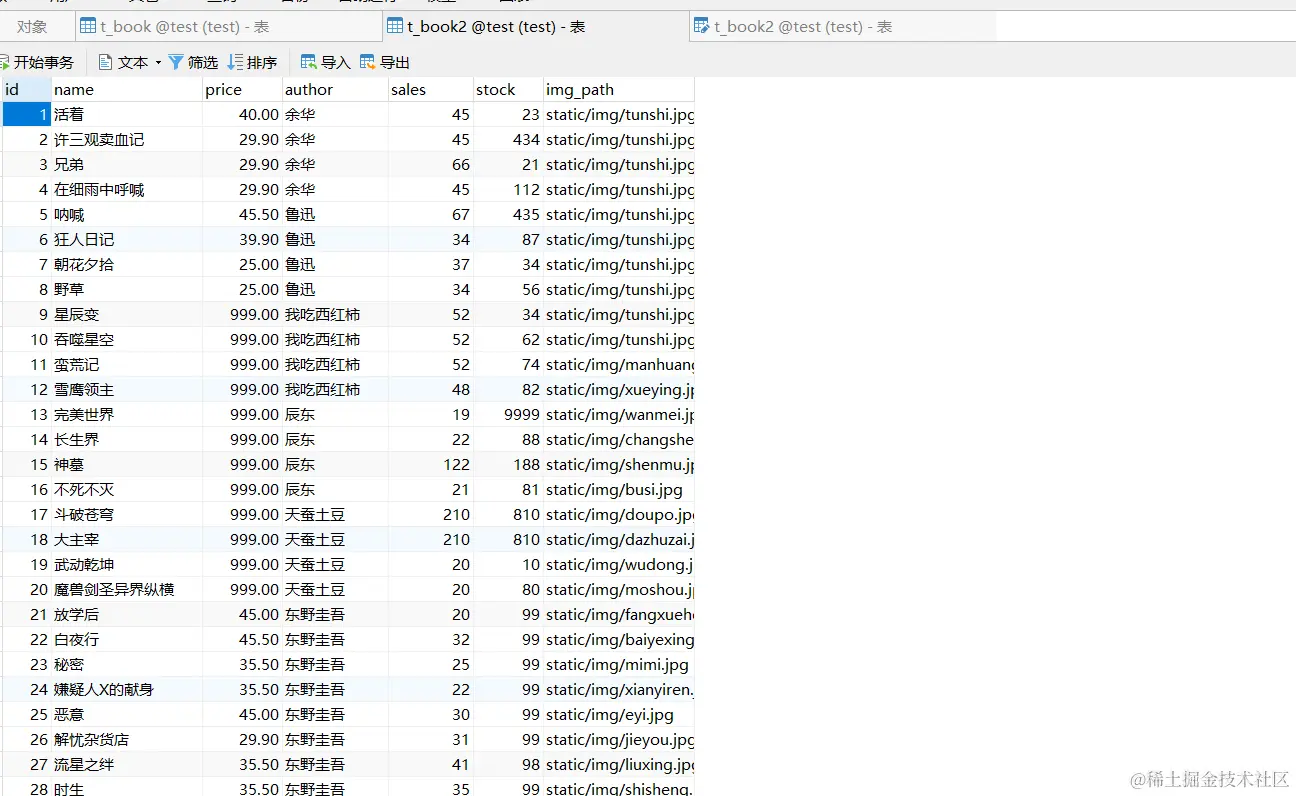This screenshot has height=796, width=1296.
Task: Select the name cell 野草
Action: click(126, 289)
